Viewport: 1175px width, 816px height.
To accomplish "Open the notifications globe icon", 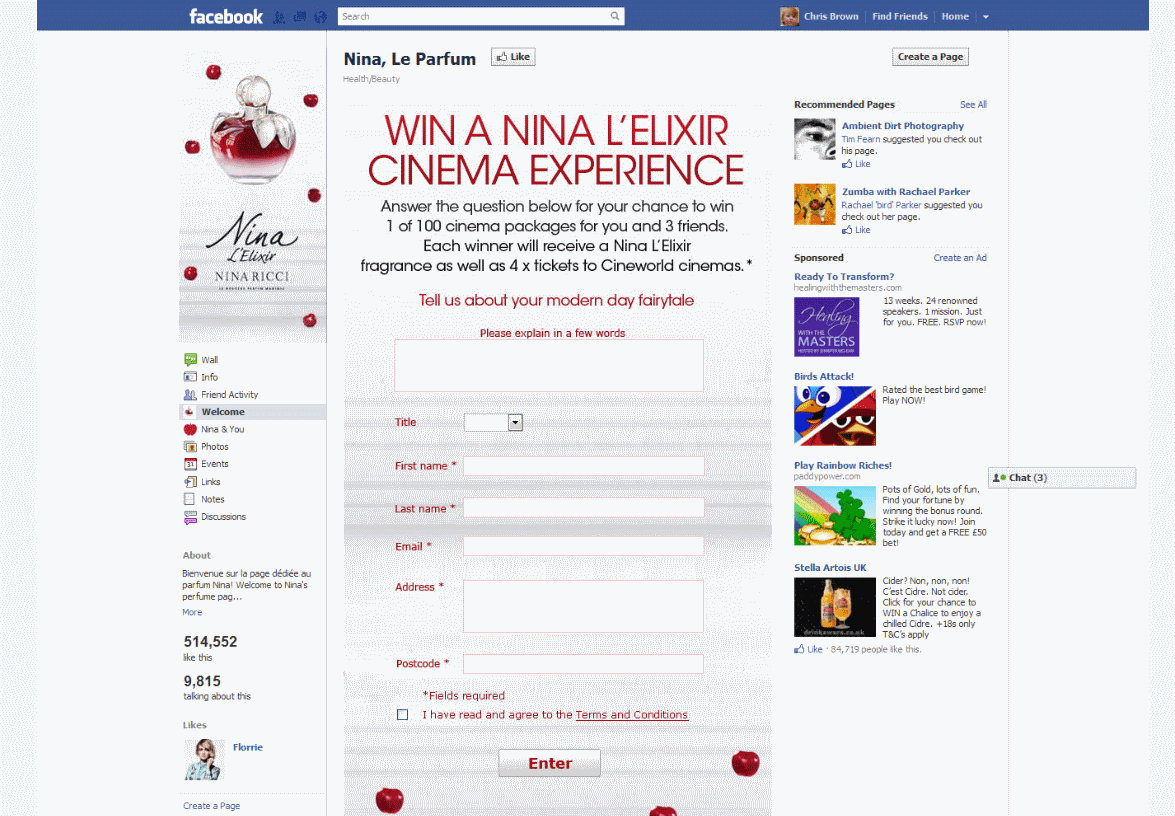I will (x=320, y=17).
